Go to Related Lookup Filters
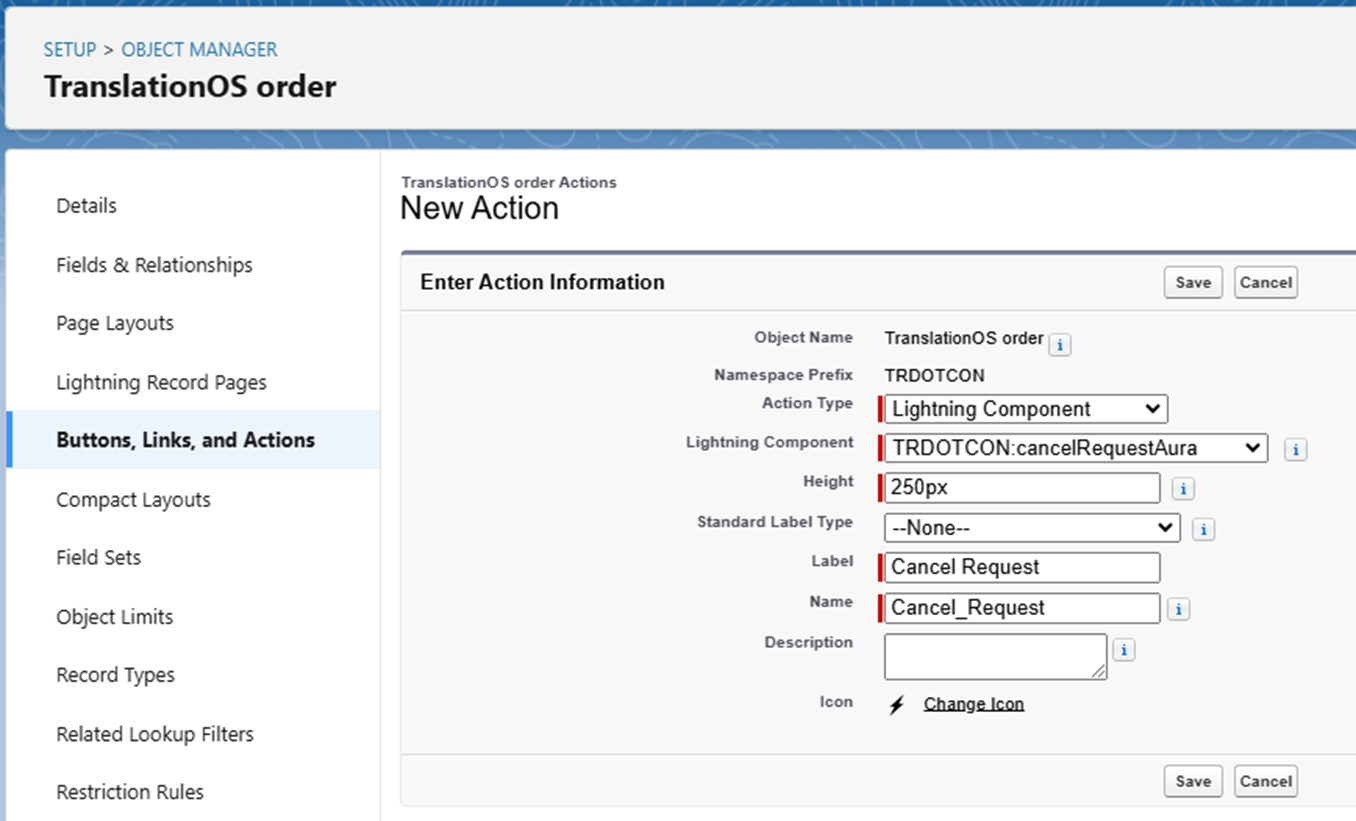This screenshot has width=1356, height=821. [155, 734]
